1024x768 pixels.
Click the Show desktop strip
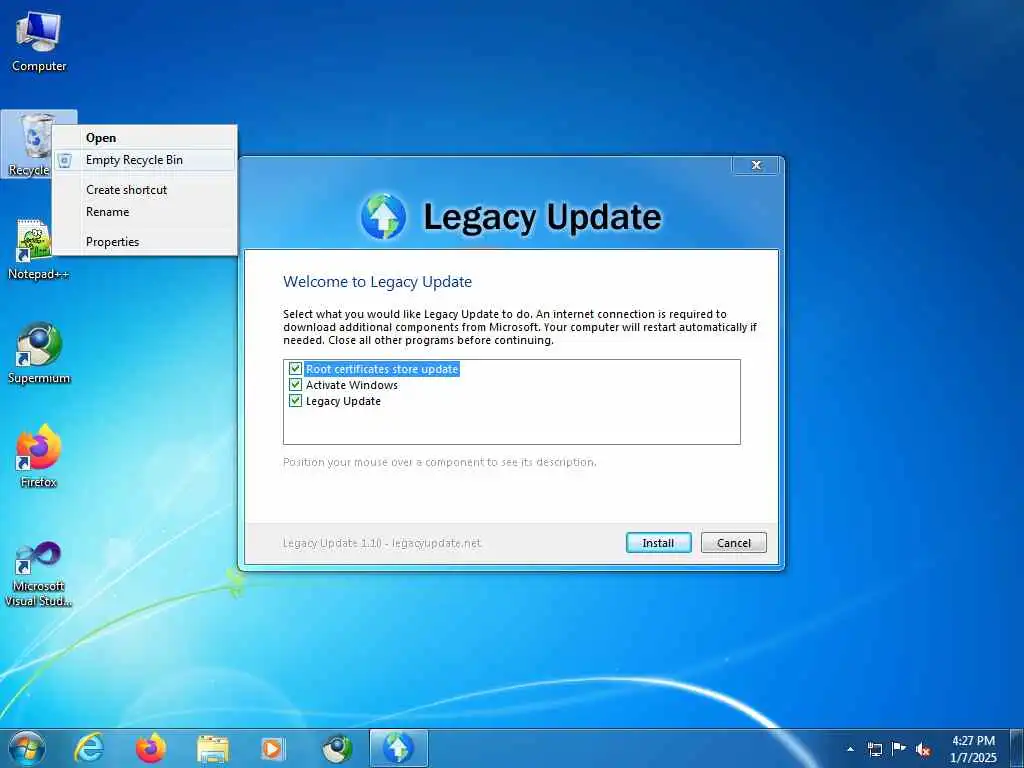tap(1017, 748)
